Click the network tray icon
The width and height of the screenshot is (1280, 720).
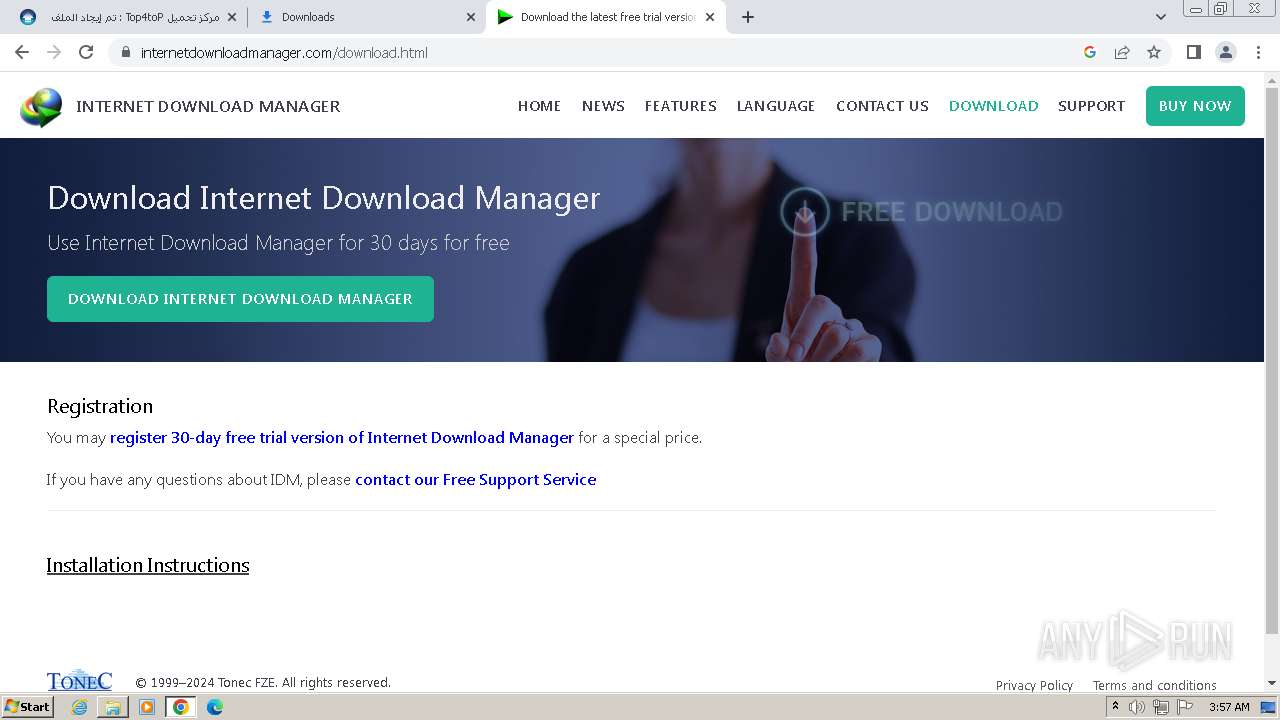click(1161, 707)
